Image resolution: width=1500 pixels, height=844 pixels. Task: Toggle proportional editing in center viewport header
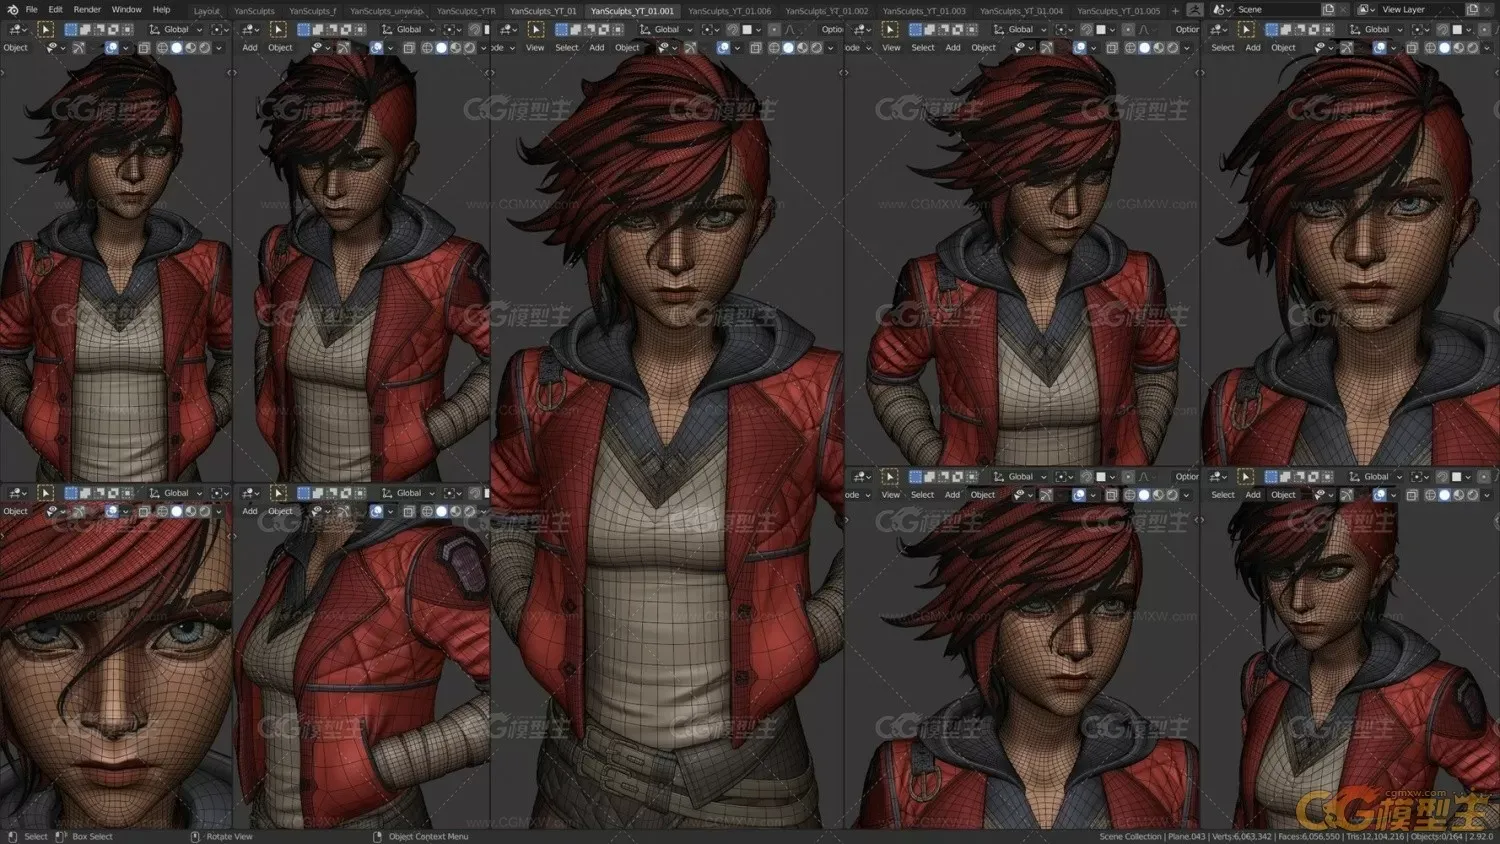(x=774, y=29)
